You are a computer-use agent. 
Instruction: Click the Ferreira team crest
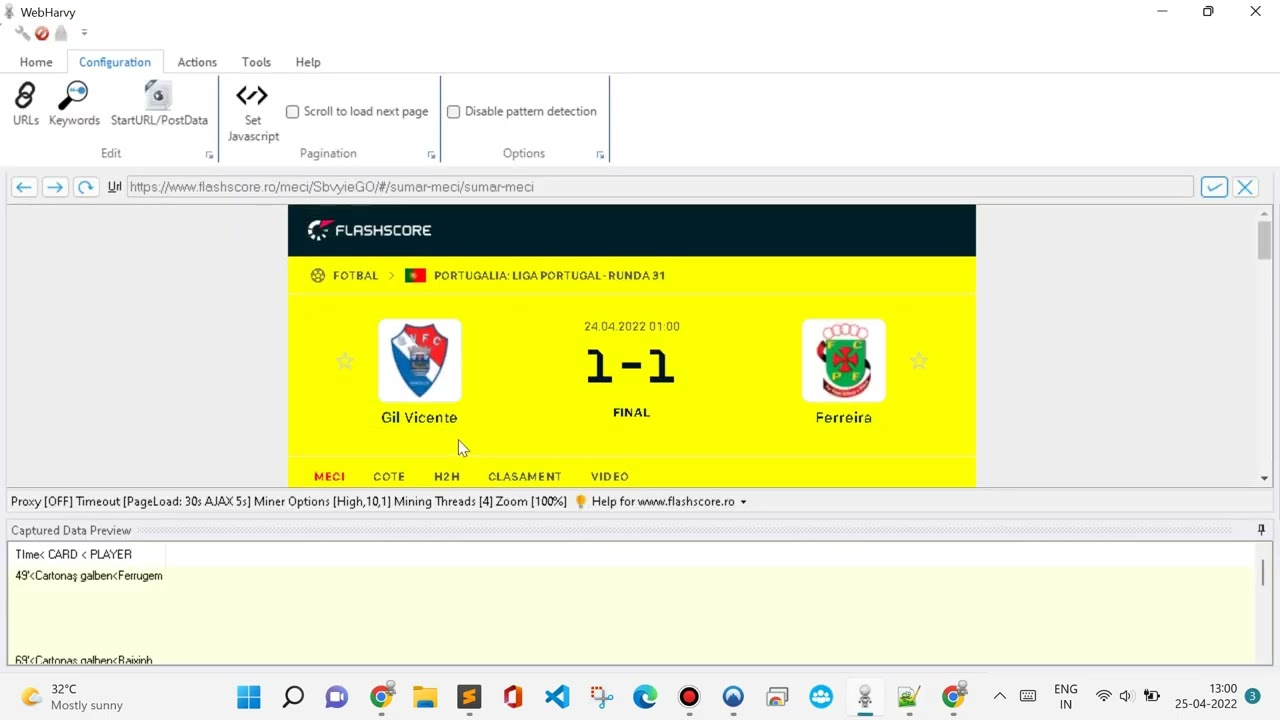tap(844, 360)
